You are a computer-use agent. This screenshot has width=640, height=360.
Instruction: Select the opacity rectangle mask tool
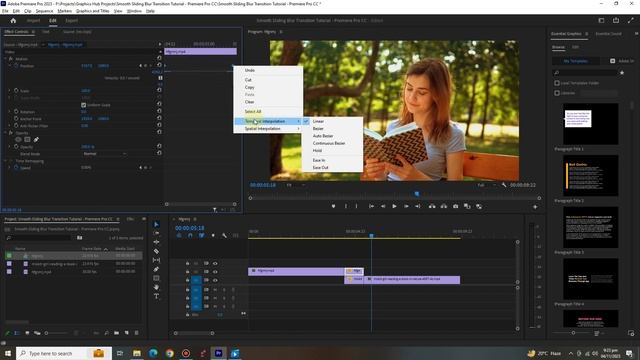pyautogui.click(x=27, y=140)
